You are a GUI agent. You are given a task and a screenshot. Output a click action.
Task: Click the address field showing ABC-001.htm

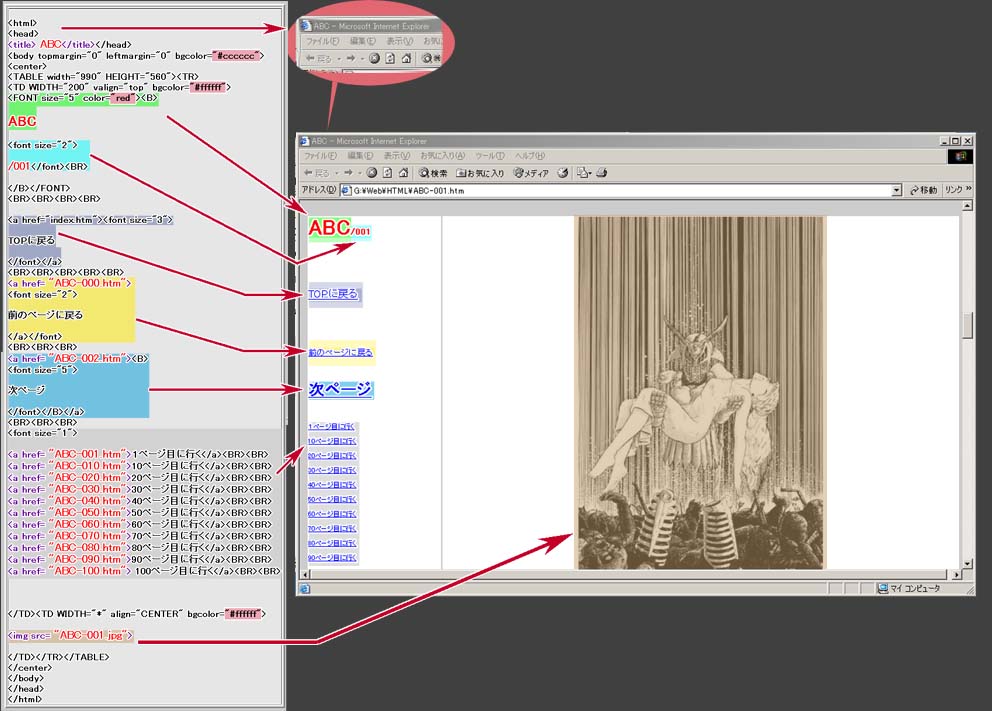pos(620,190)
